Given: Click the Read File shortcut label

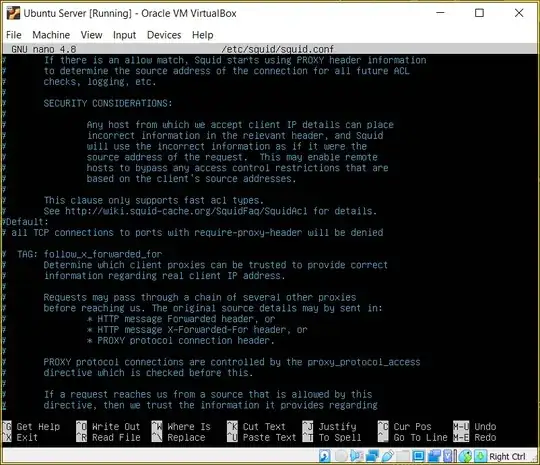Looking at the screenshot, I should click(116, 437).
